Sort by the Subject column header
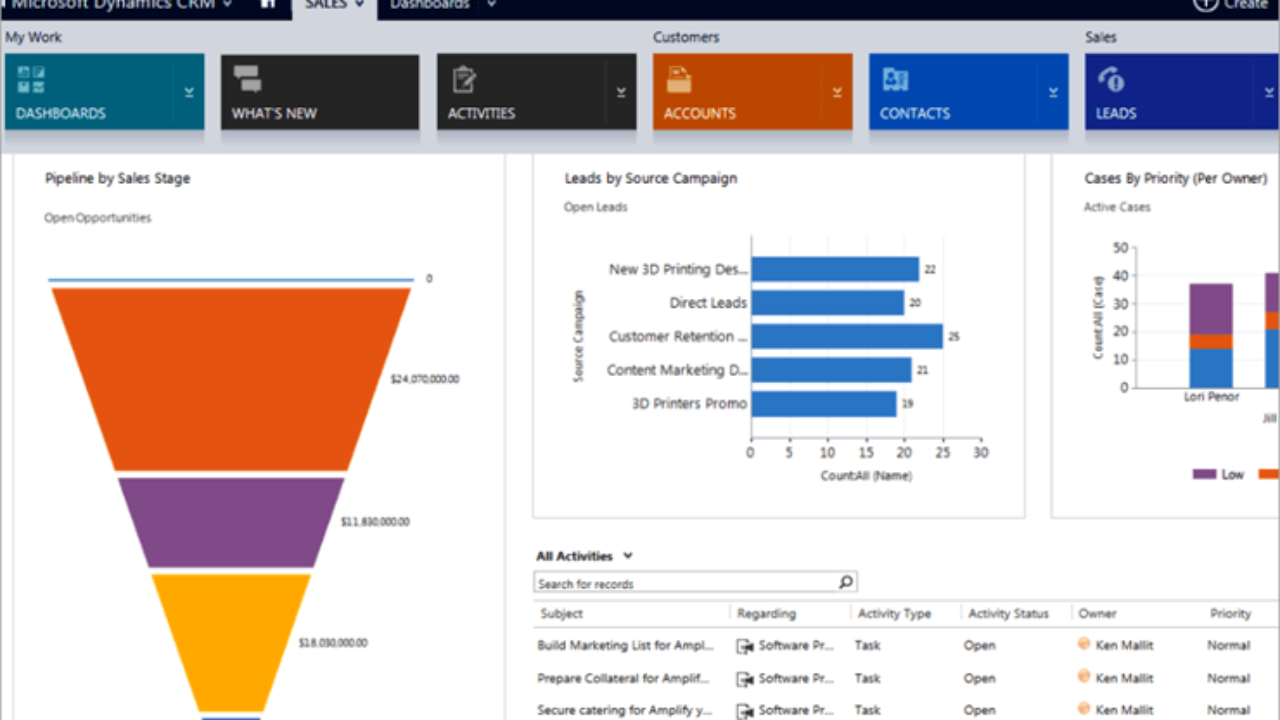 [562, 614]
